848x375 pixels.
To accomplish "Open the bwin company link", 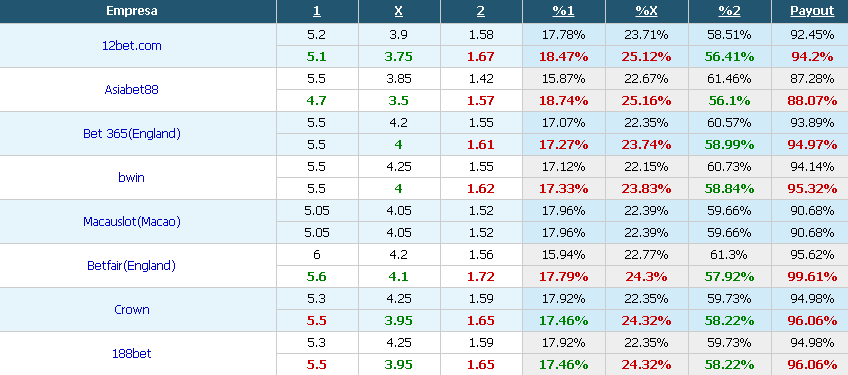I will (x=131, y=177).
